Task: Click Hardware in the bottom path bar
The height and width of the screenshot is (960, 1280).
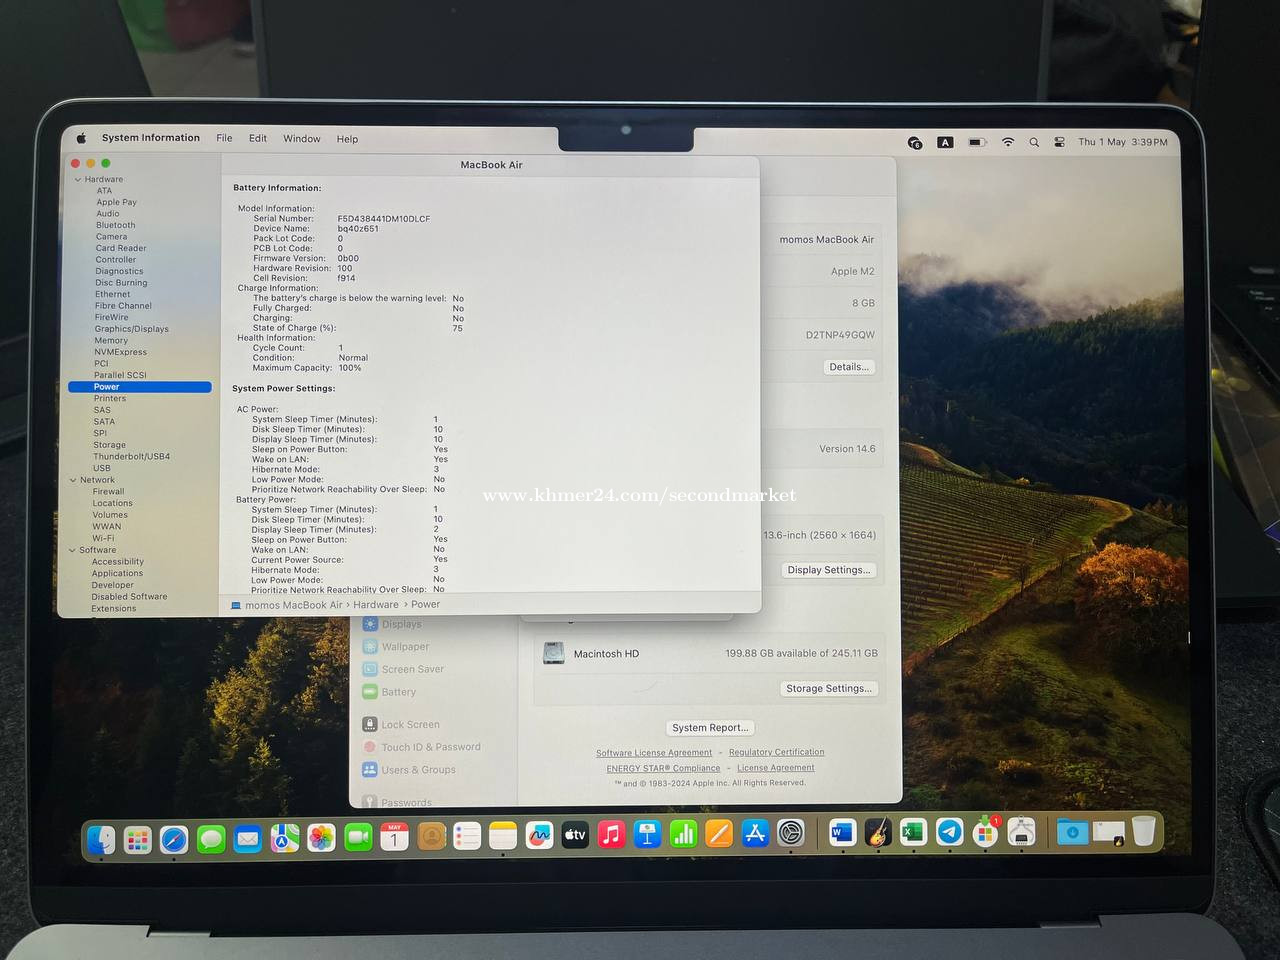Action: 376,604
